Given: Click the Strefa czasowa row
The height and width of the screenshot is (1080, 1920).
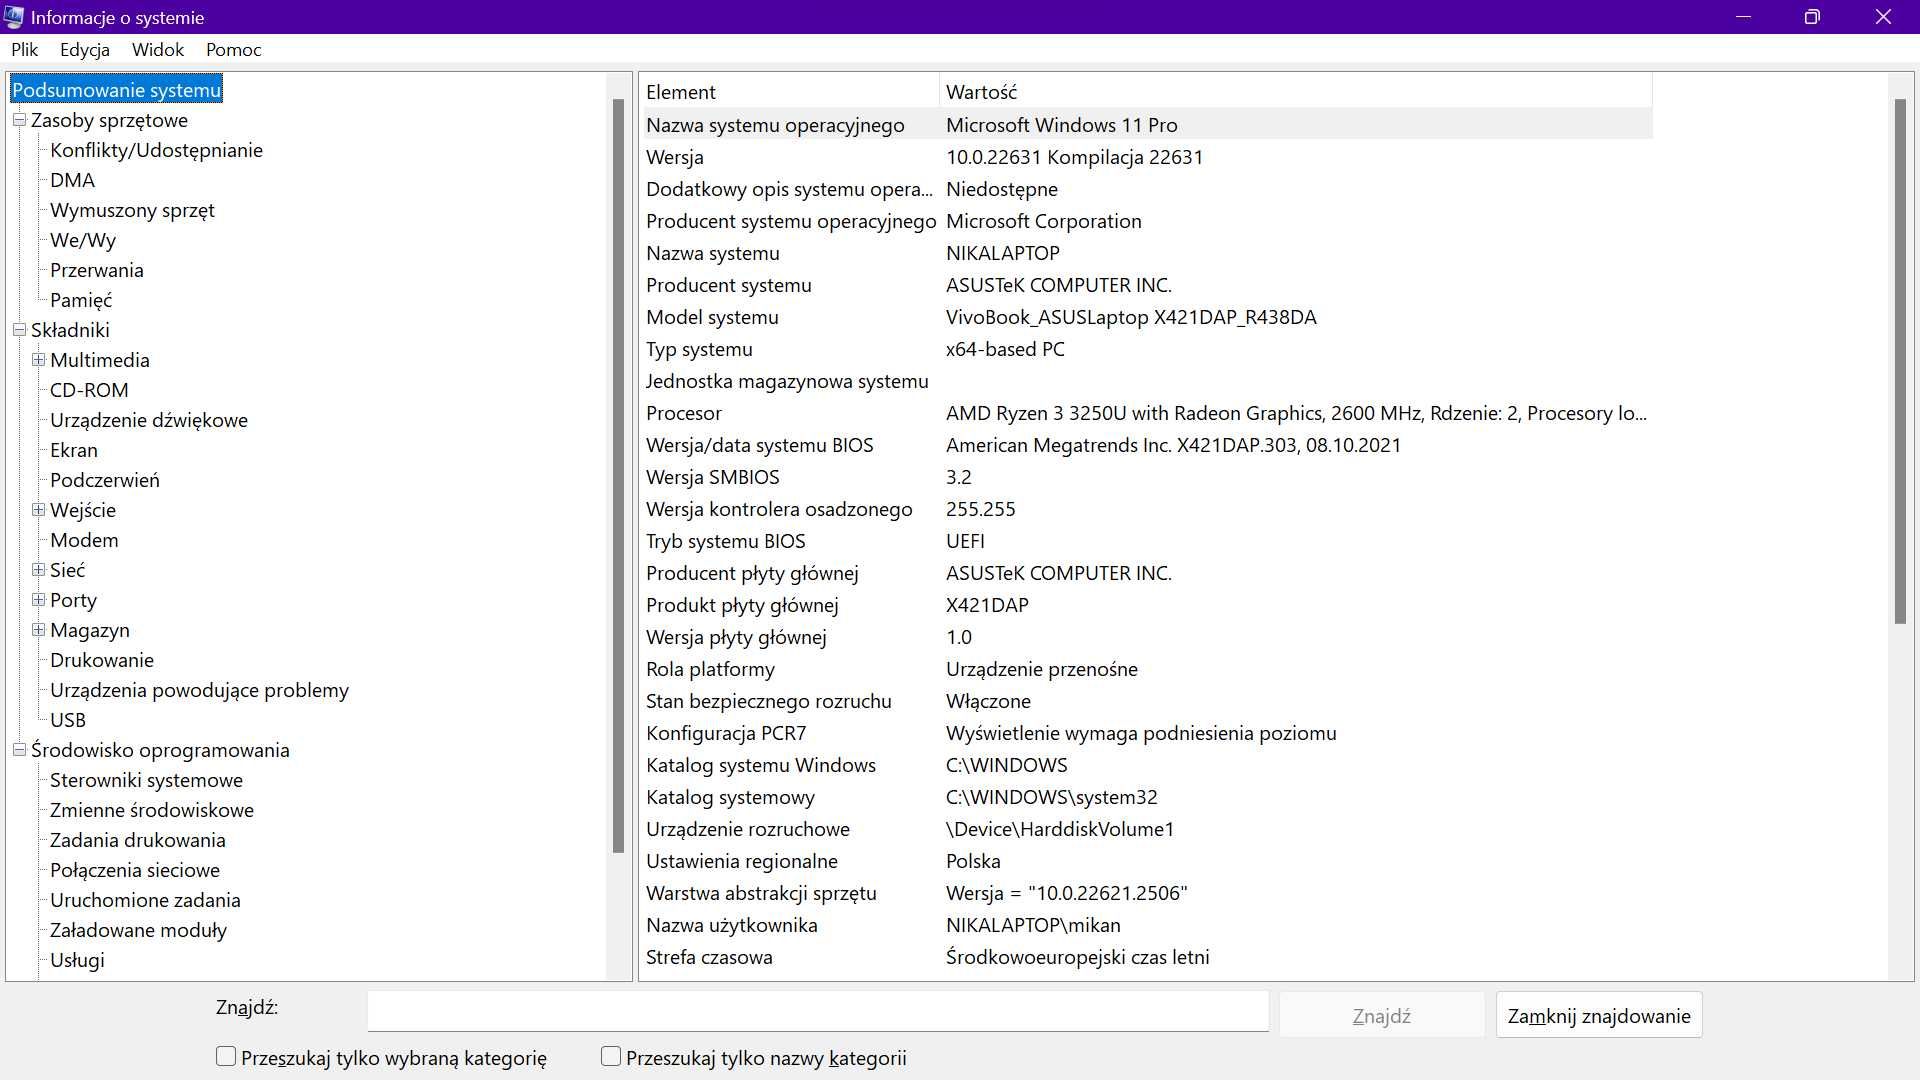Looking at the screenshot, I should point(1146,957).
